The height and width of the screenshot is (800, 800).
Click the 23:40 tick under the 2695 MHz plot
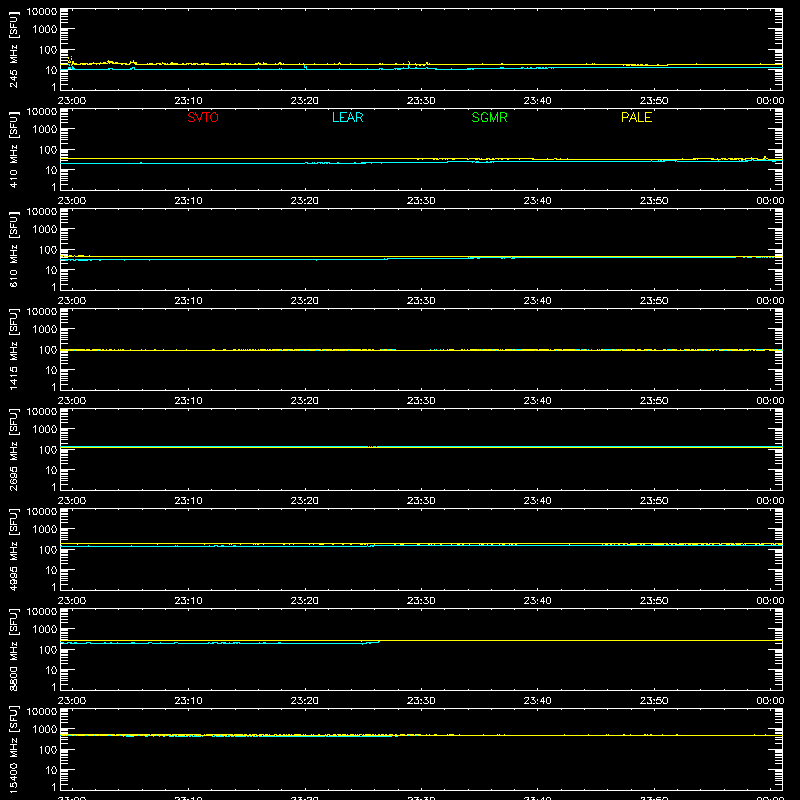(x=537, y=501)
